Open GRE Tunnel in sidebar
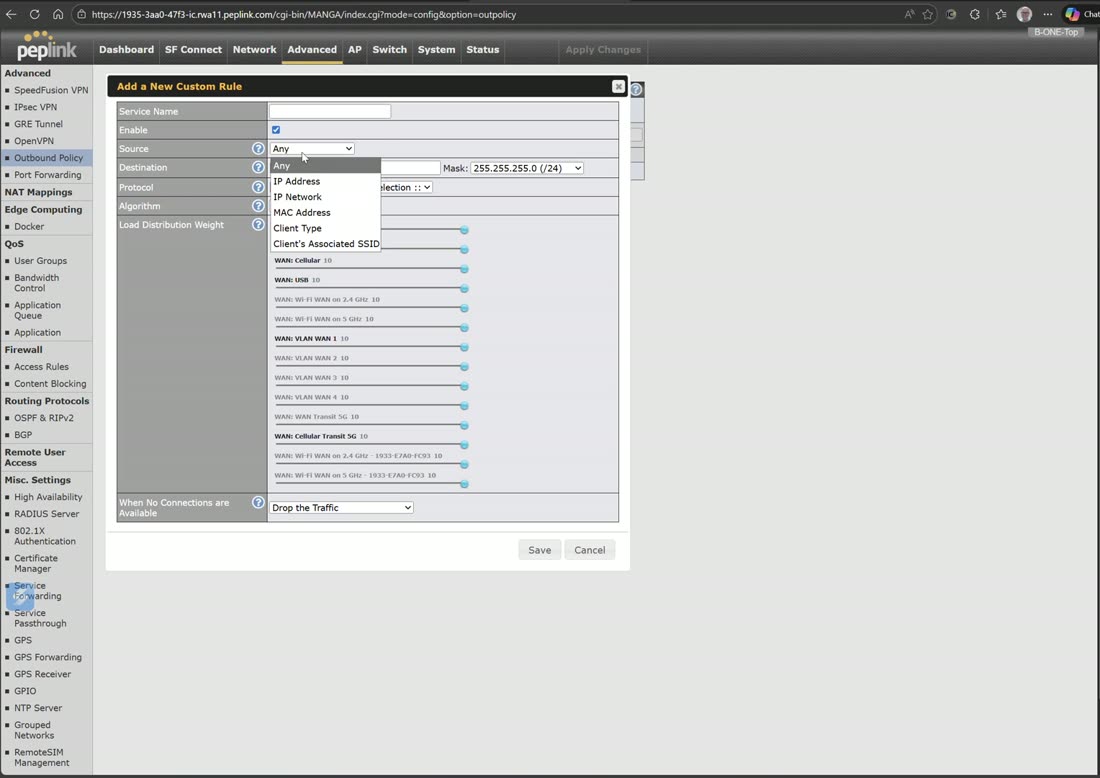Image resolution: width=1100 pixels, height=778 pixels. (x=39, y=124)
